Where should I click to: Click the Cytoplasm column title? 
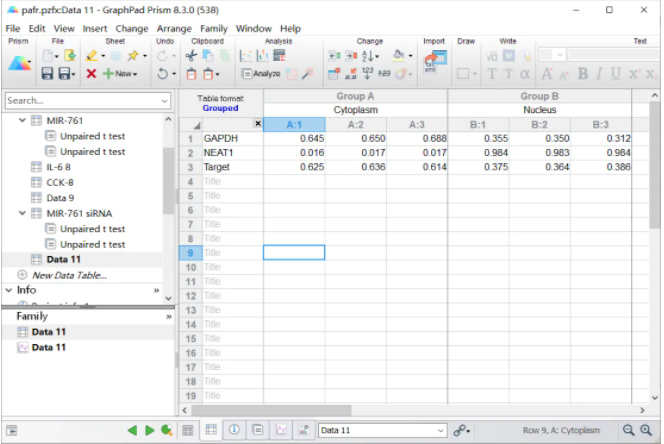click(x=355, y=110)
